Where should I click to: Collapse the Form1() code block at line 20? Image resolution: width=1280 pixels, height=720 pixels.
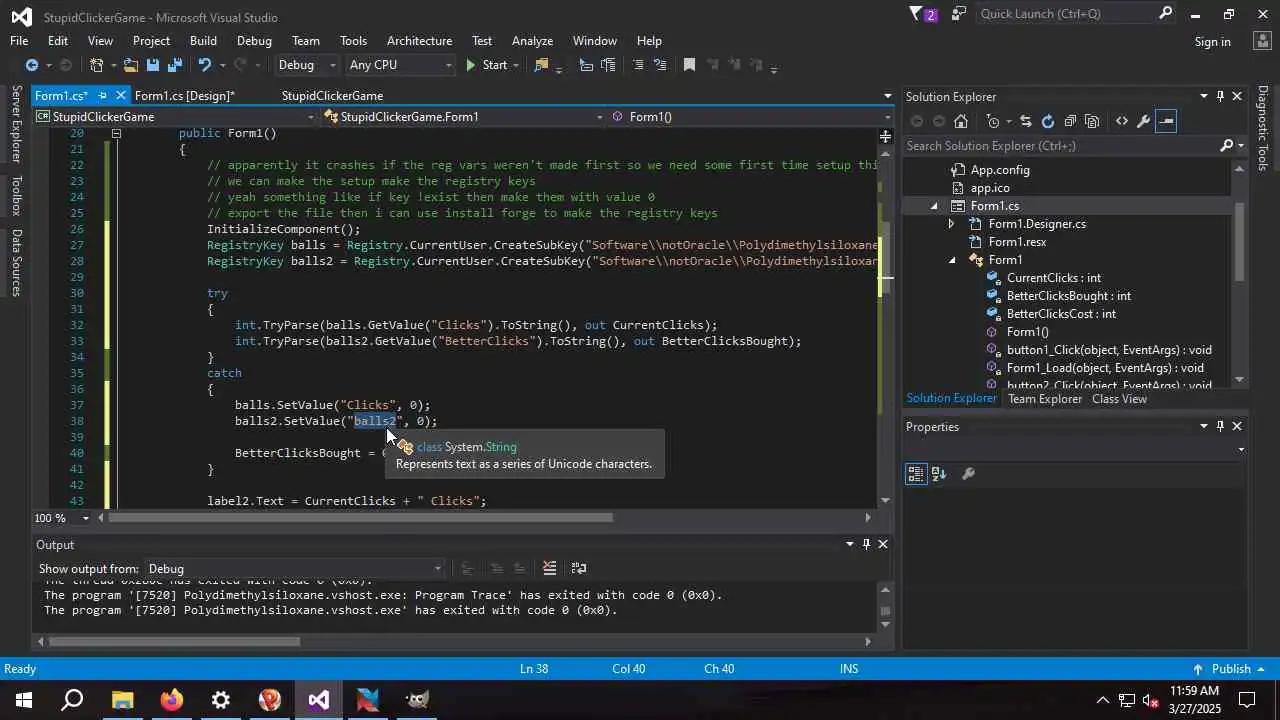[x=116, y=133]
